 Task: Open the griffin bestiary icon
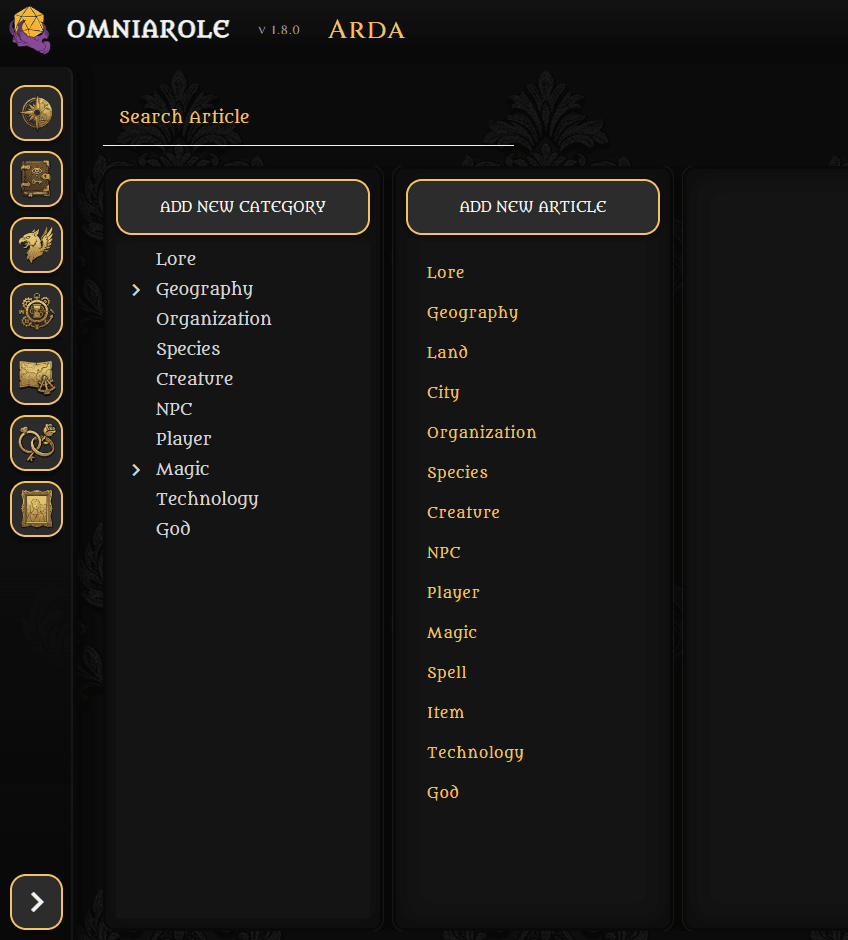[x=37, y=245]
